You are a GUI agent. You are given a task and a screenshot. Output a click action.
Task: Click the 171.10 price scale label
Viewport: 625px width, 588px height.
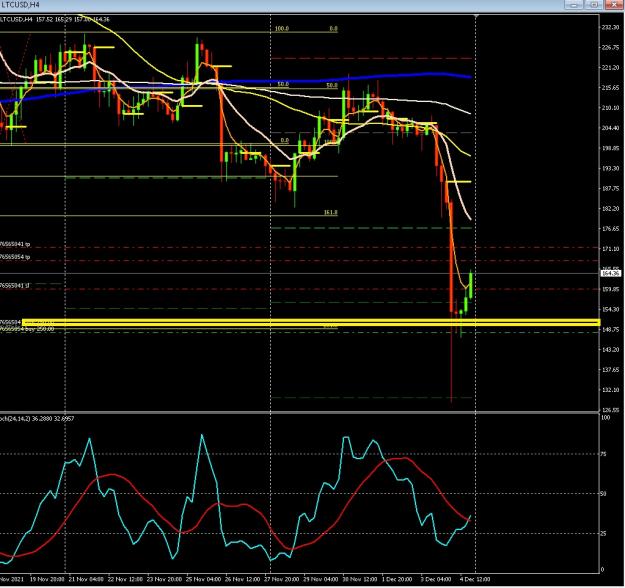point(610,249)
